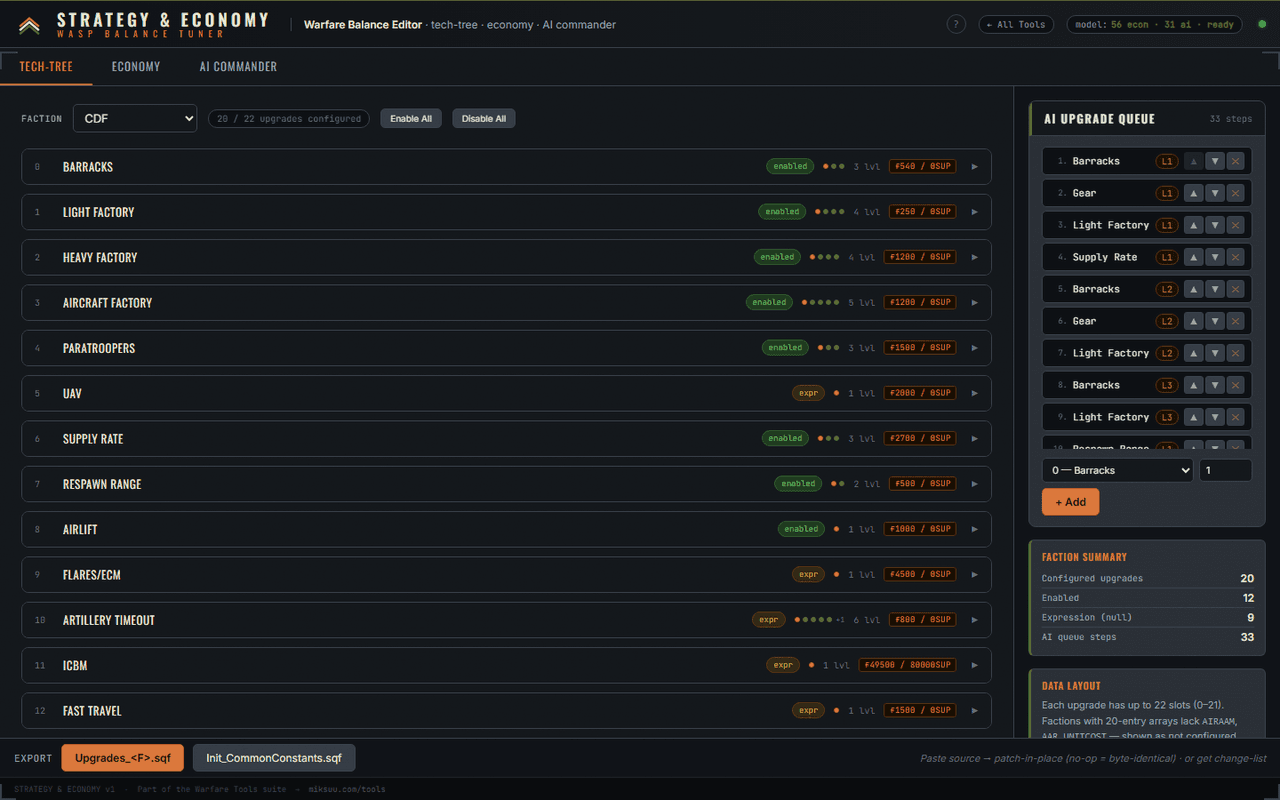This screenshot has width=1280, height=800.
Task: Toggle the expr badge on ICBM row
Action: click(783, 665)
